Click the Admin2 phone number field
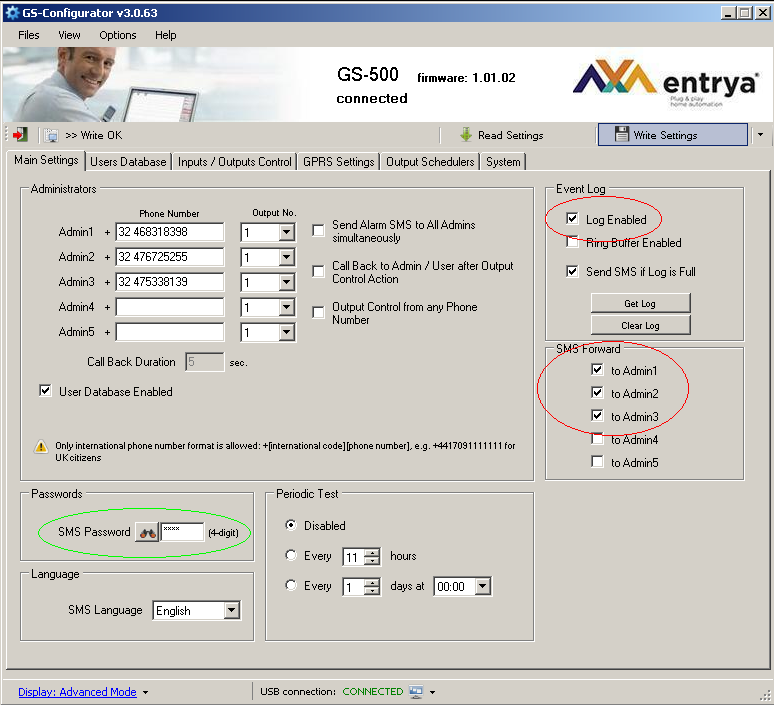This screenshot has width=774, height=705. click(x=169, y=257)
